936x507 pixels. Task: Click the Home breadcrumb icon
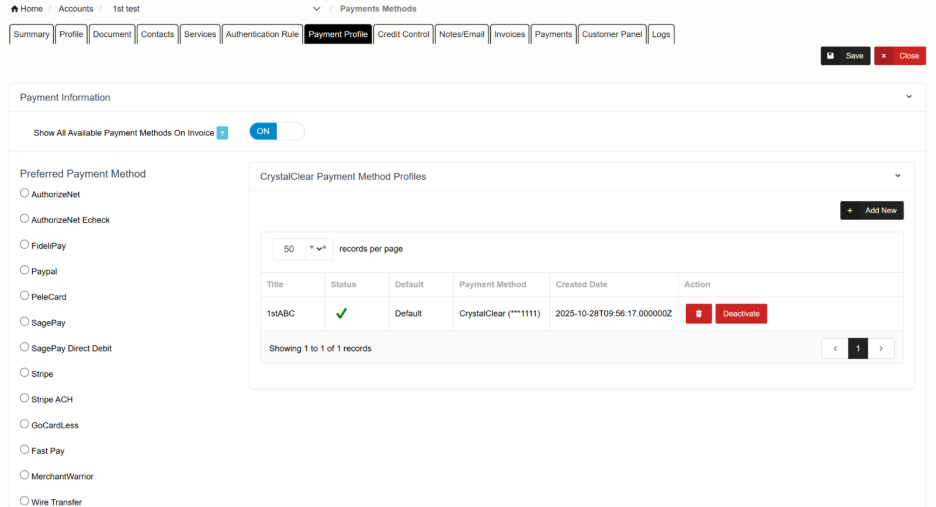tap(14, 9)
